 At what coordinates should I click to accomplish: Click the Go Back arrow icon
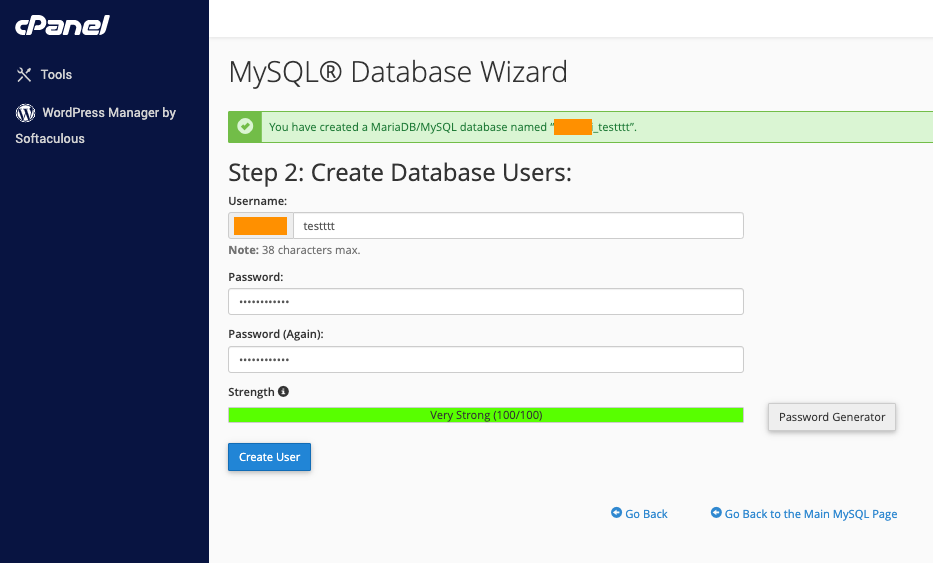[x=616, y=512]
